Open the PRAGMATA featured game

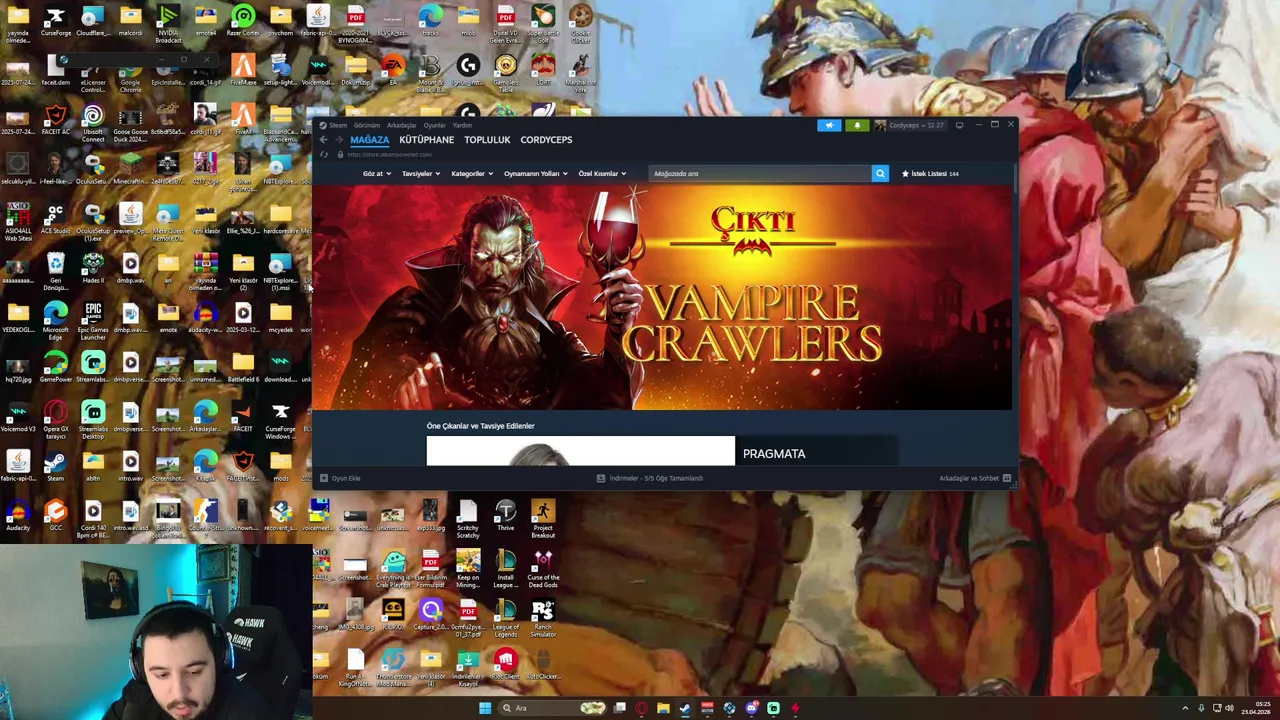(x=662, y=451)
